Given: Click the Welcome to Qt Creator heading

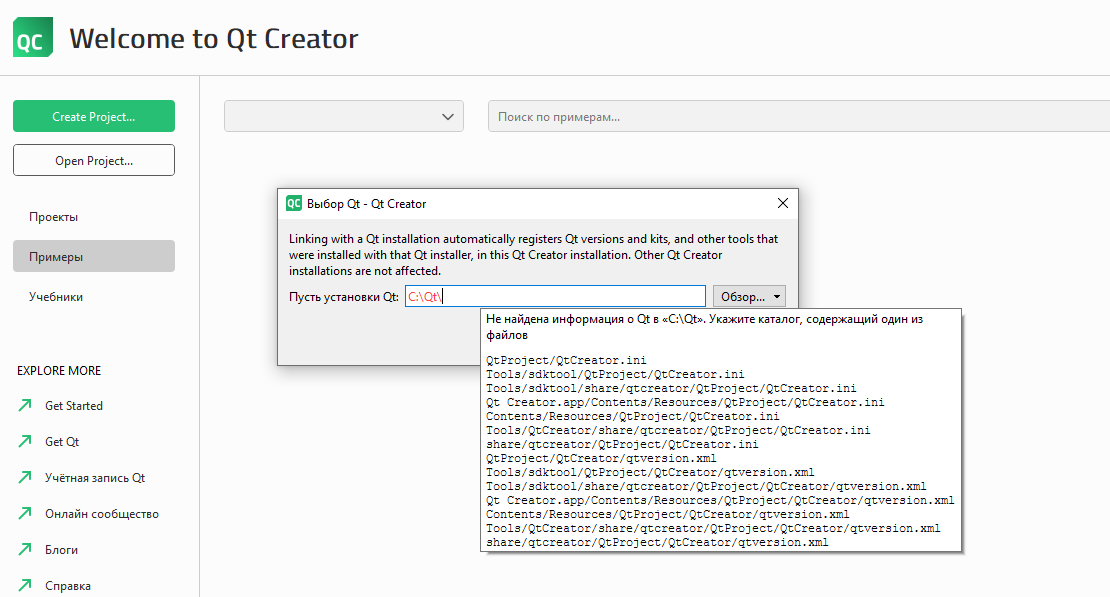Looking at the screenshot, I should point(214,39).
